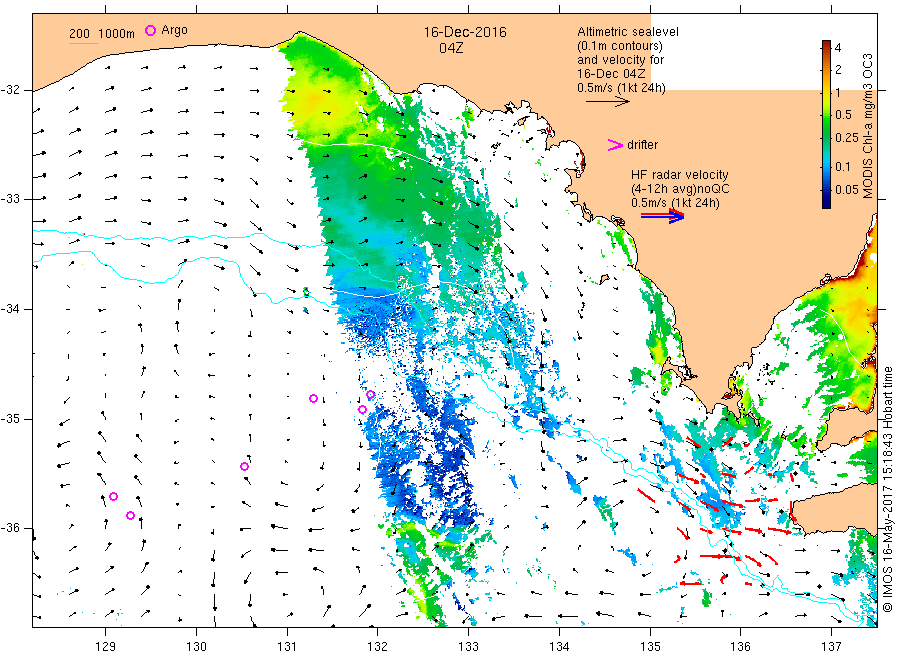Click the colorbar tick label '4'
Image resolution: width=900 pixels, height=660 pixels.
(837, 48)
